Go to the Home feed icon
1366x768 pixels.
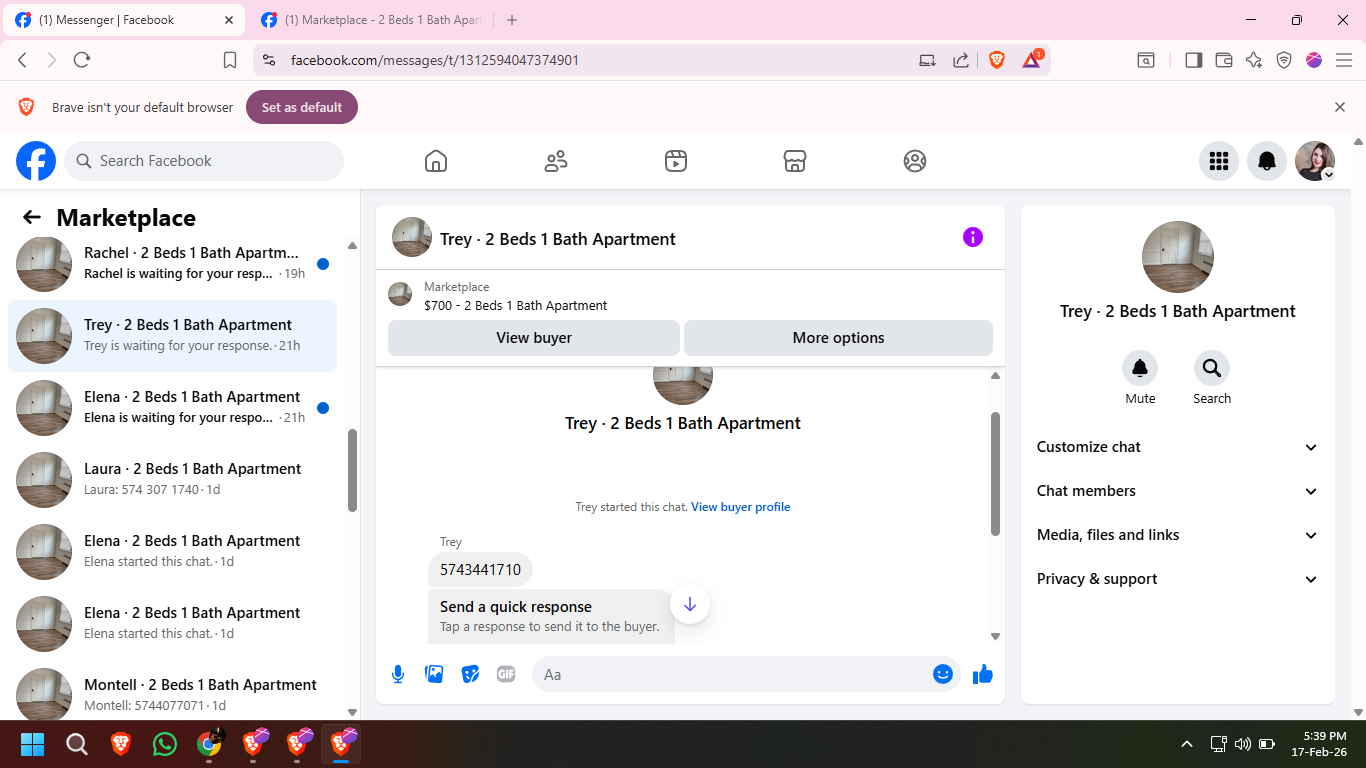(436, 161)
